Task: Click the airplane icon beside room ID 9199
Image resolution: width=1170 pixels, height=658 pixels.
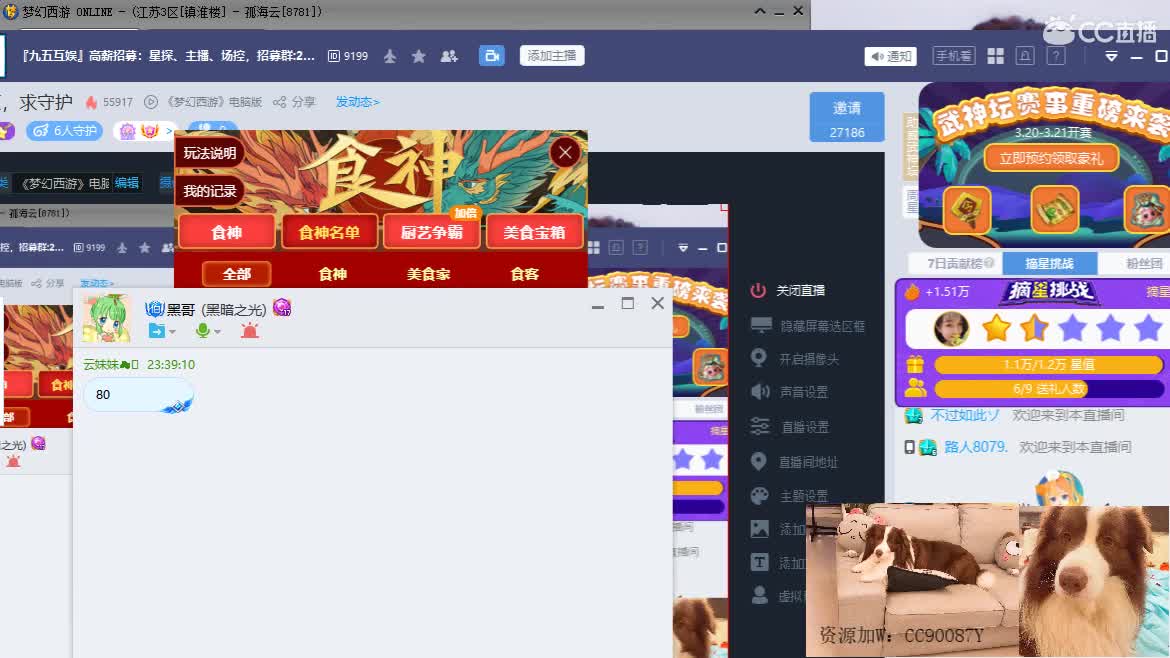Action: (x=390, y=56)
